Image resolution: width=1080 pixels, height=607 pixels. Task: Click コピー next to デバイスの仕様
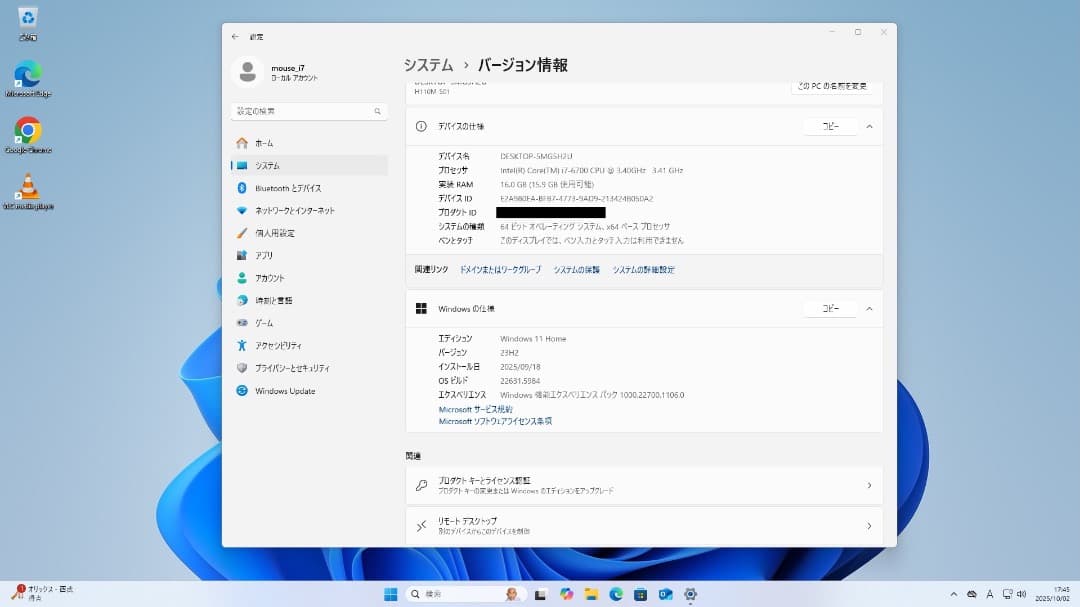[830, 126]
